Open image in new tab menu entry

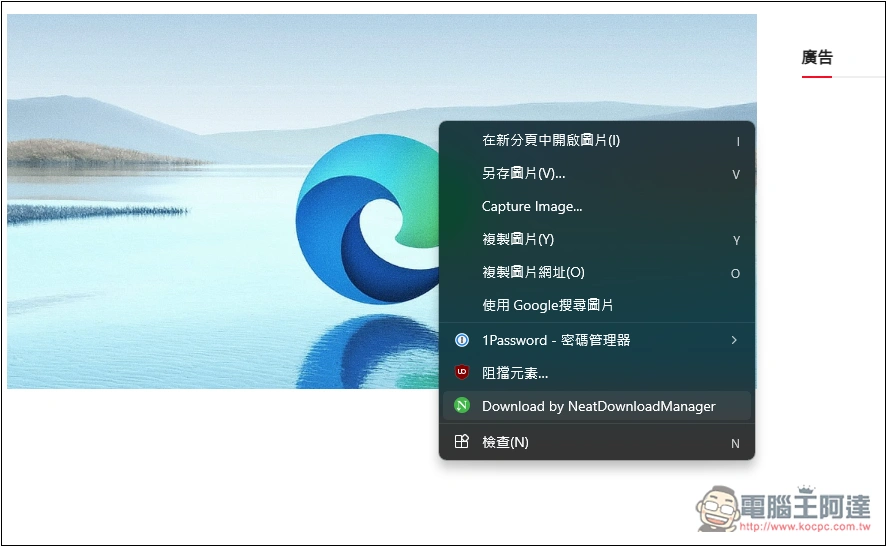pyautogui.click(x=597, y=140)
